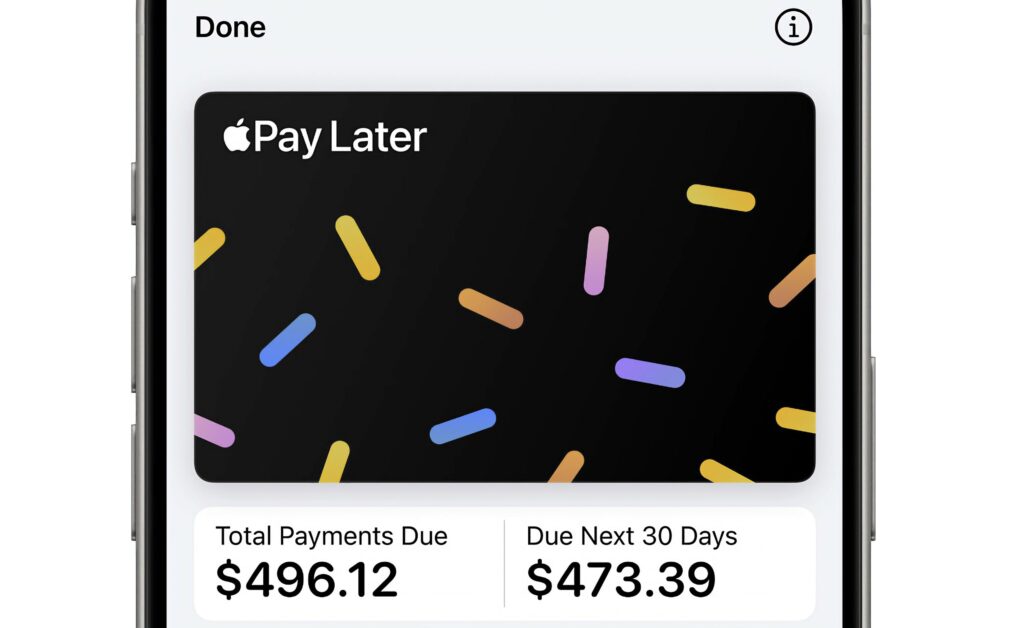Image resolution: width=1024 pixels, height=628 pixels.
Task: Tap the Done button
Action: (230, 27)
